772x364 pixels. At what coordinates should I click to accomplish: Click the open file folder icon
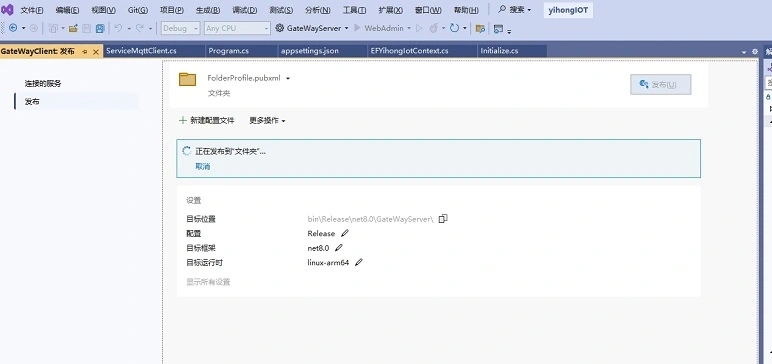(x=73, y=28)
